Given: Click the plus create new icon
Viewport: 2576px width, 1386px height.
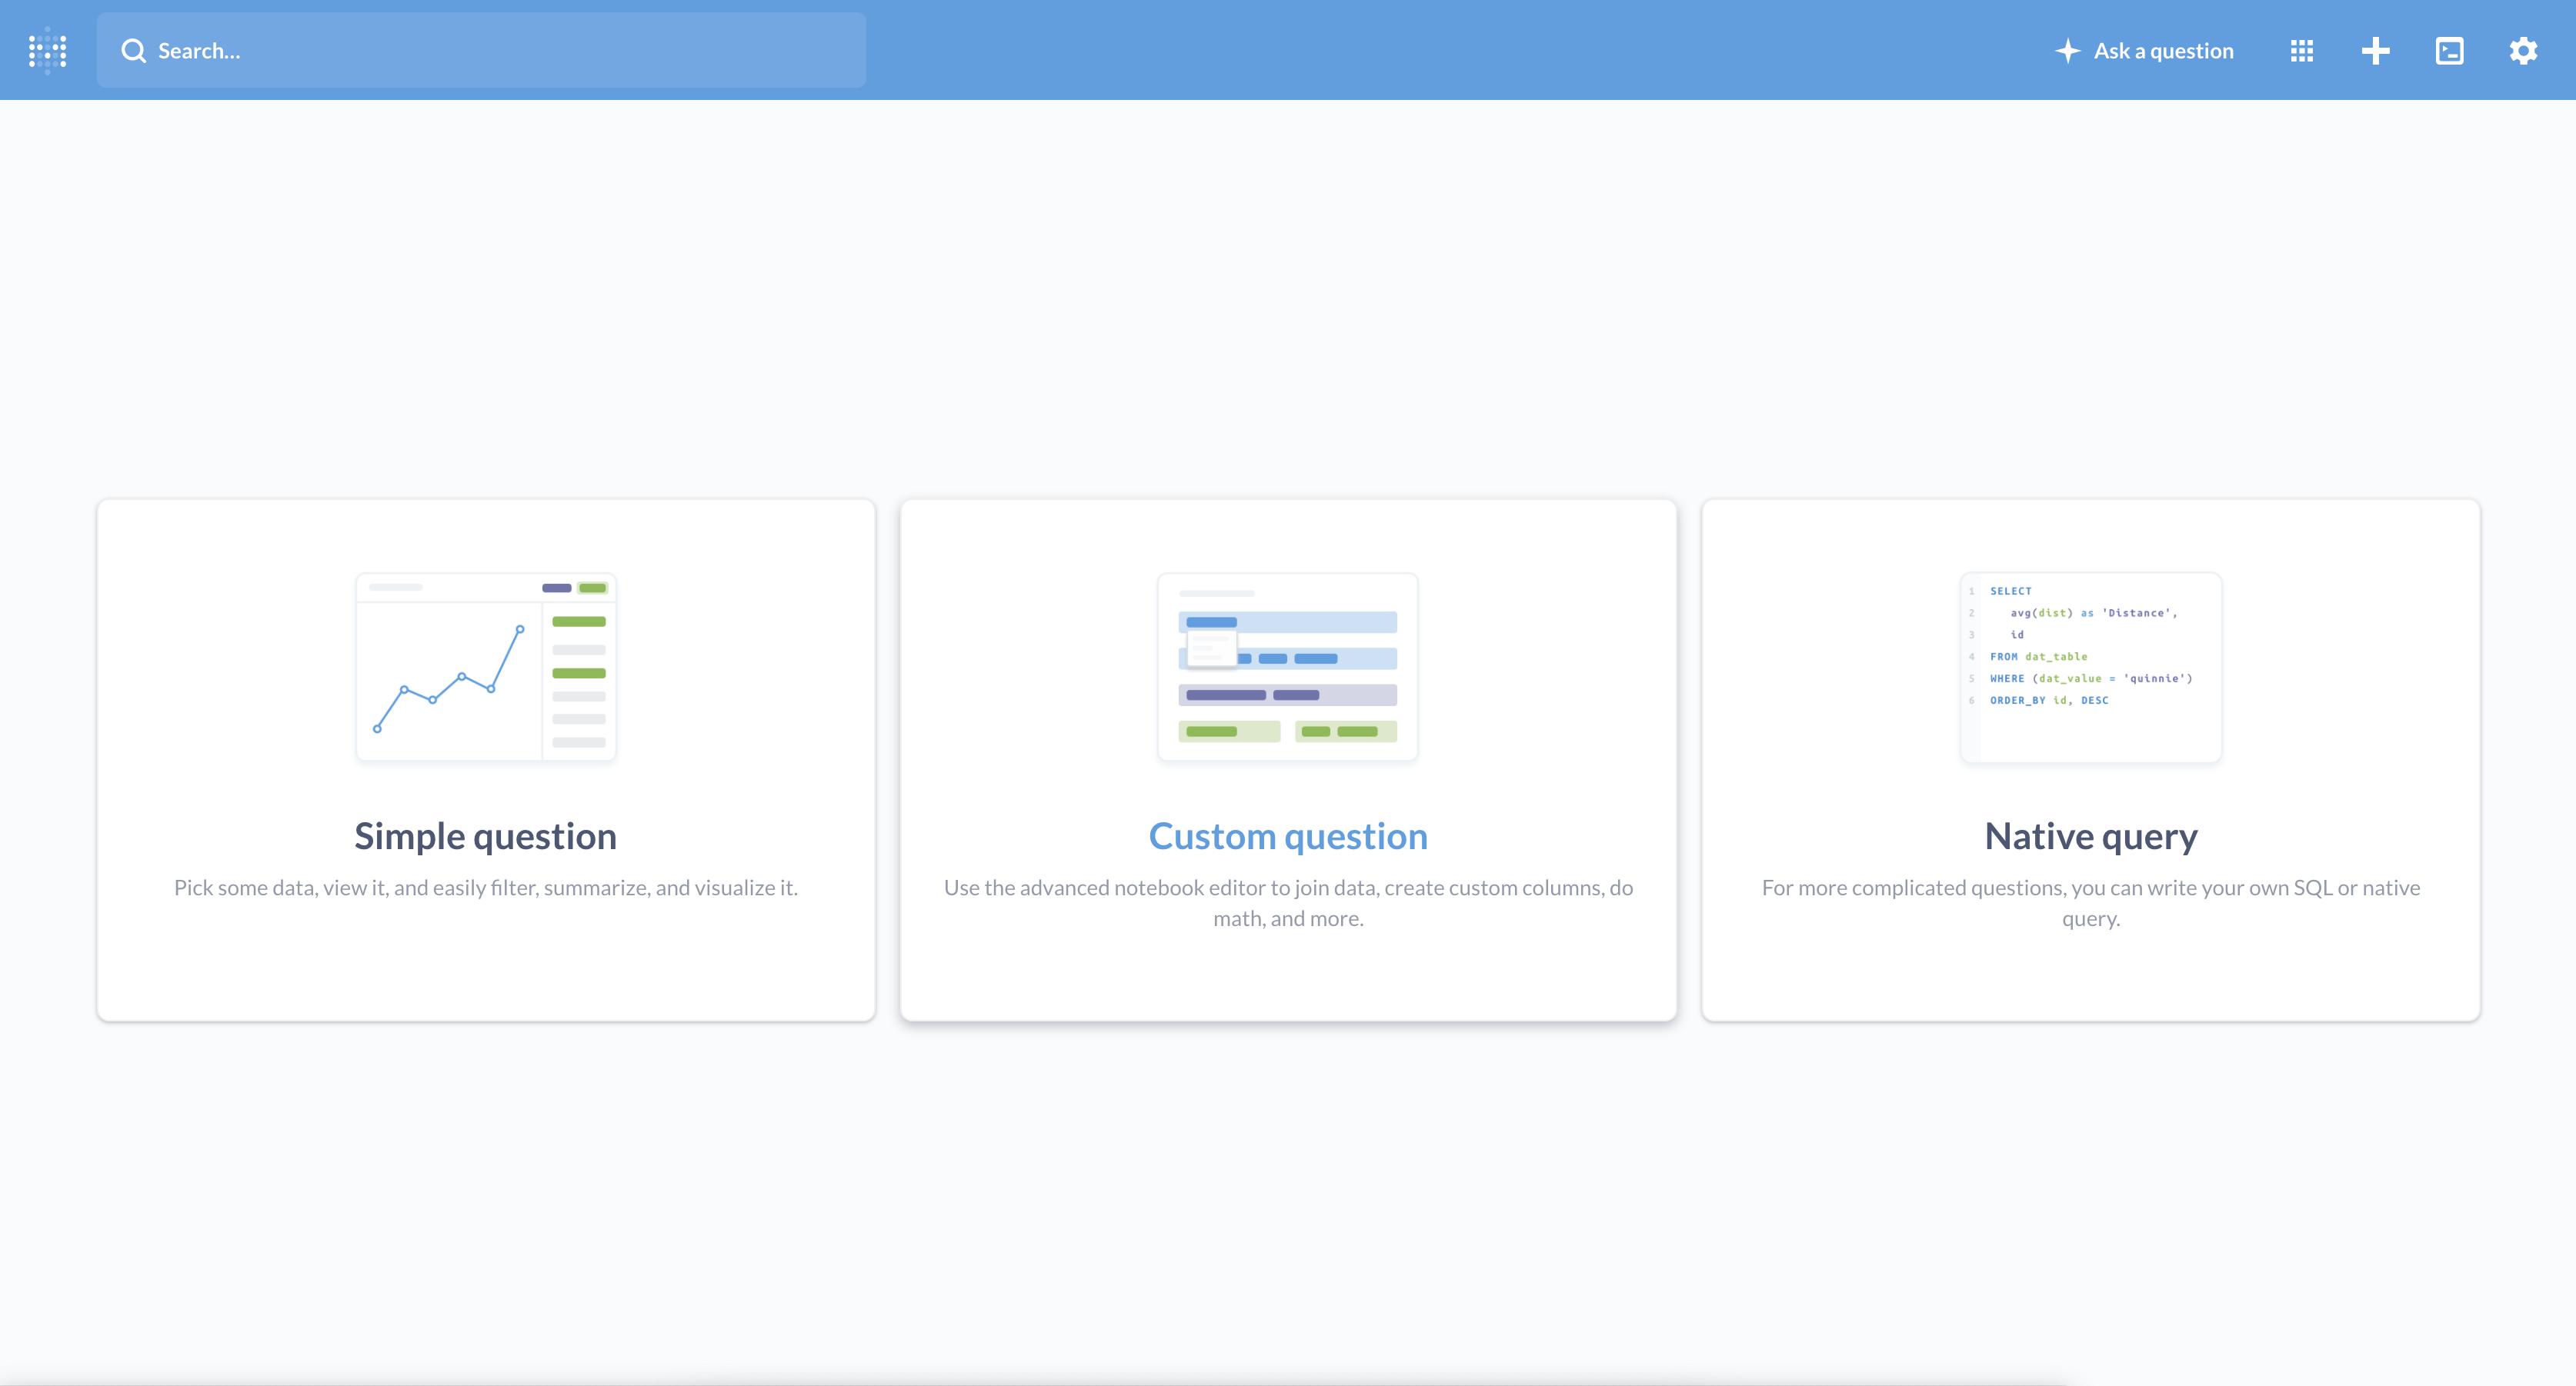Looking at the screenshot, I should click(2375, 50).
